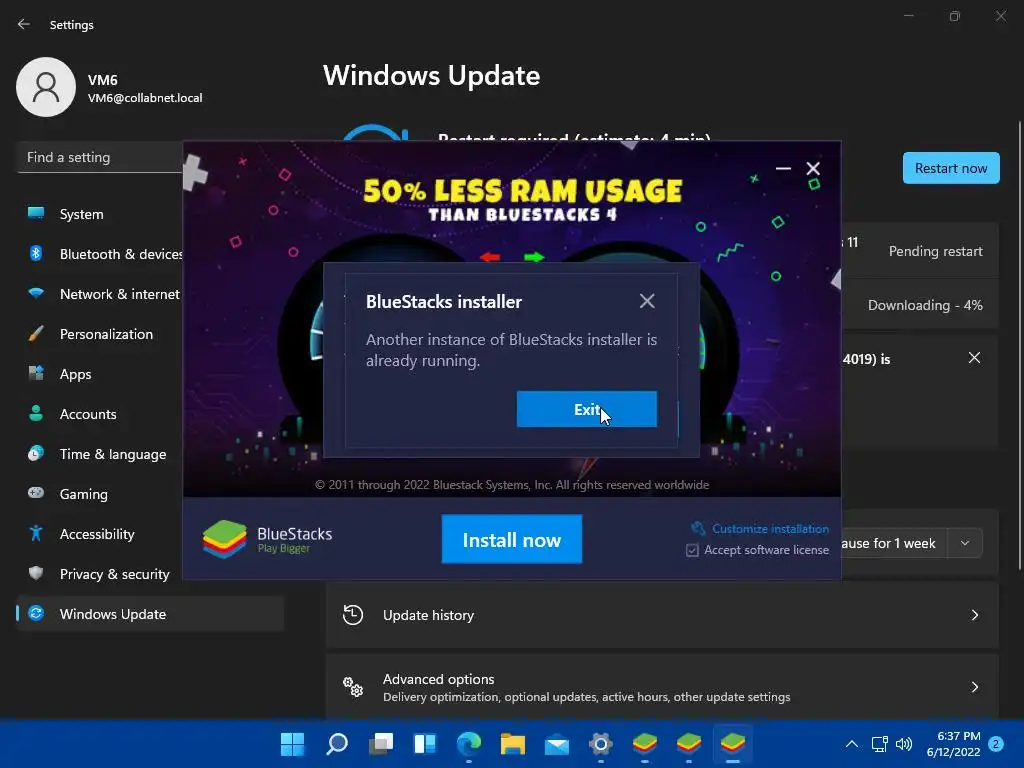This screenshot has height=768, width=1024.
Task: Click Exit in BlueStacks installer dialog
Action: click(x=586, y=409)
